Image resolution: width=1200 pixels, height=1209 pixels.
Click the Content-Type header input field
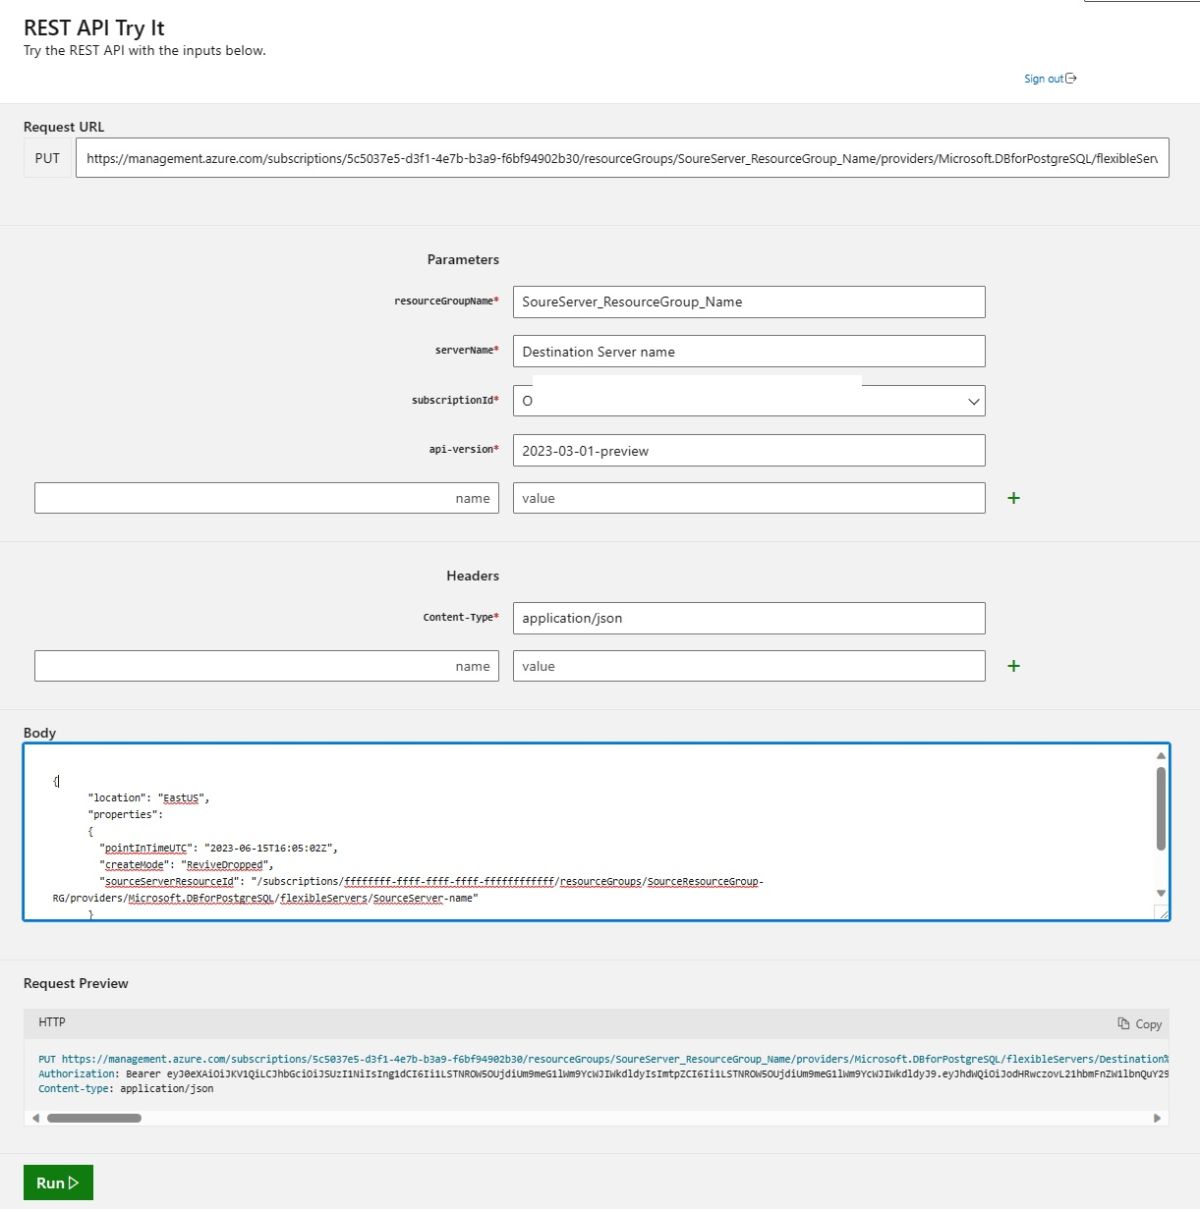(x=749, y=618)
